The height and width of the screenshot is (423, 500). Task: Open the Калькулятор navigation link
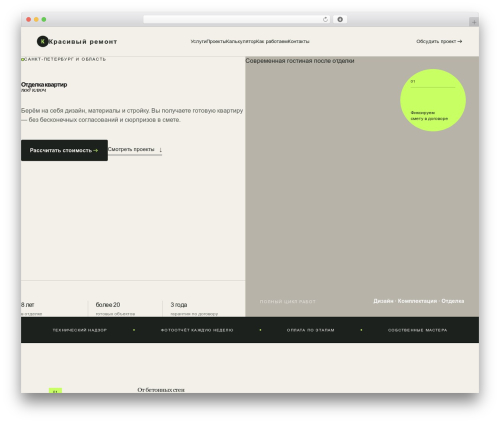pos(241,41)
